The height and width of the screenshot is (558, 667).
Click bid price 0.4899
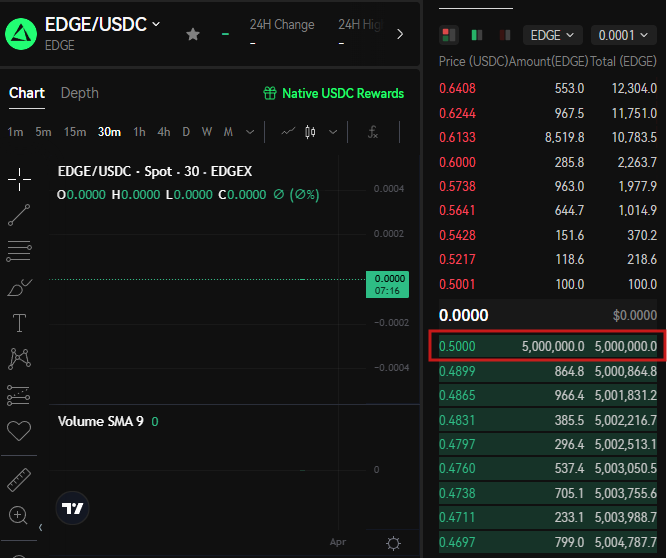point(457,371)
